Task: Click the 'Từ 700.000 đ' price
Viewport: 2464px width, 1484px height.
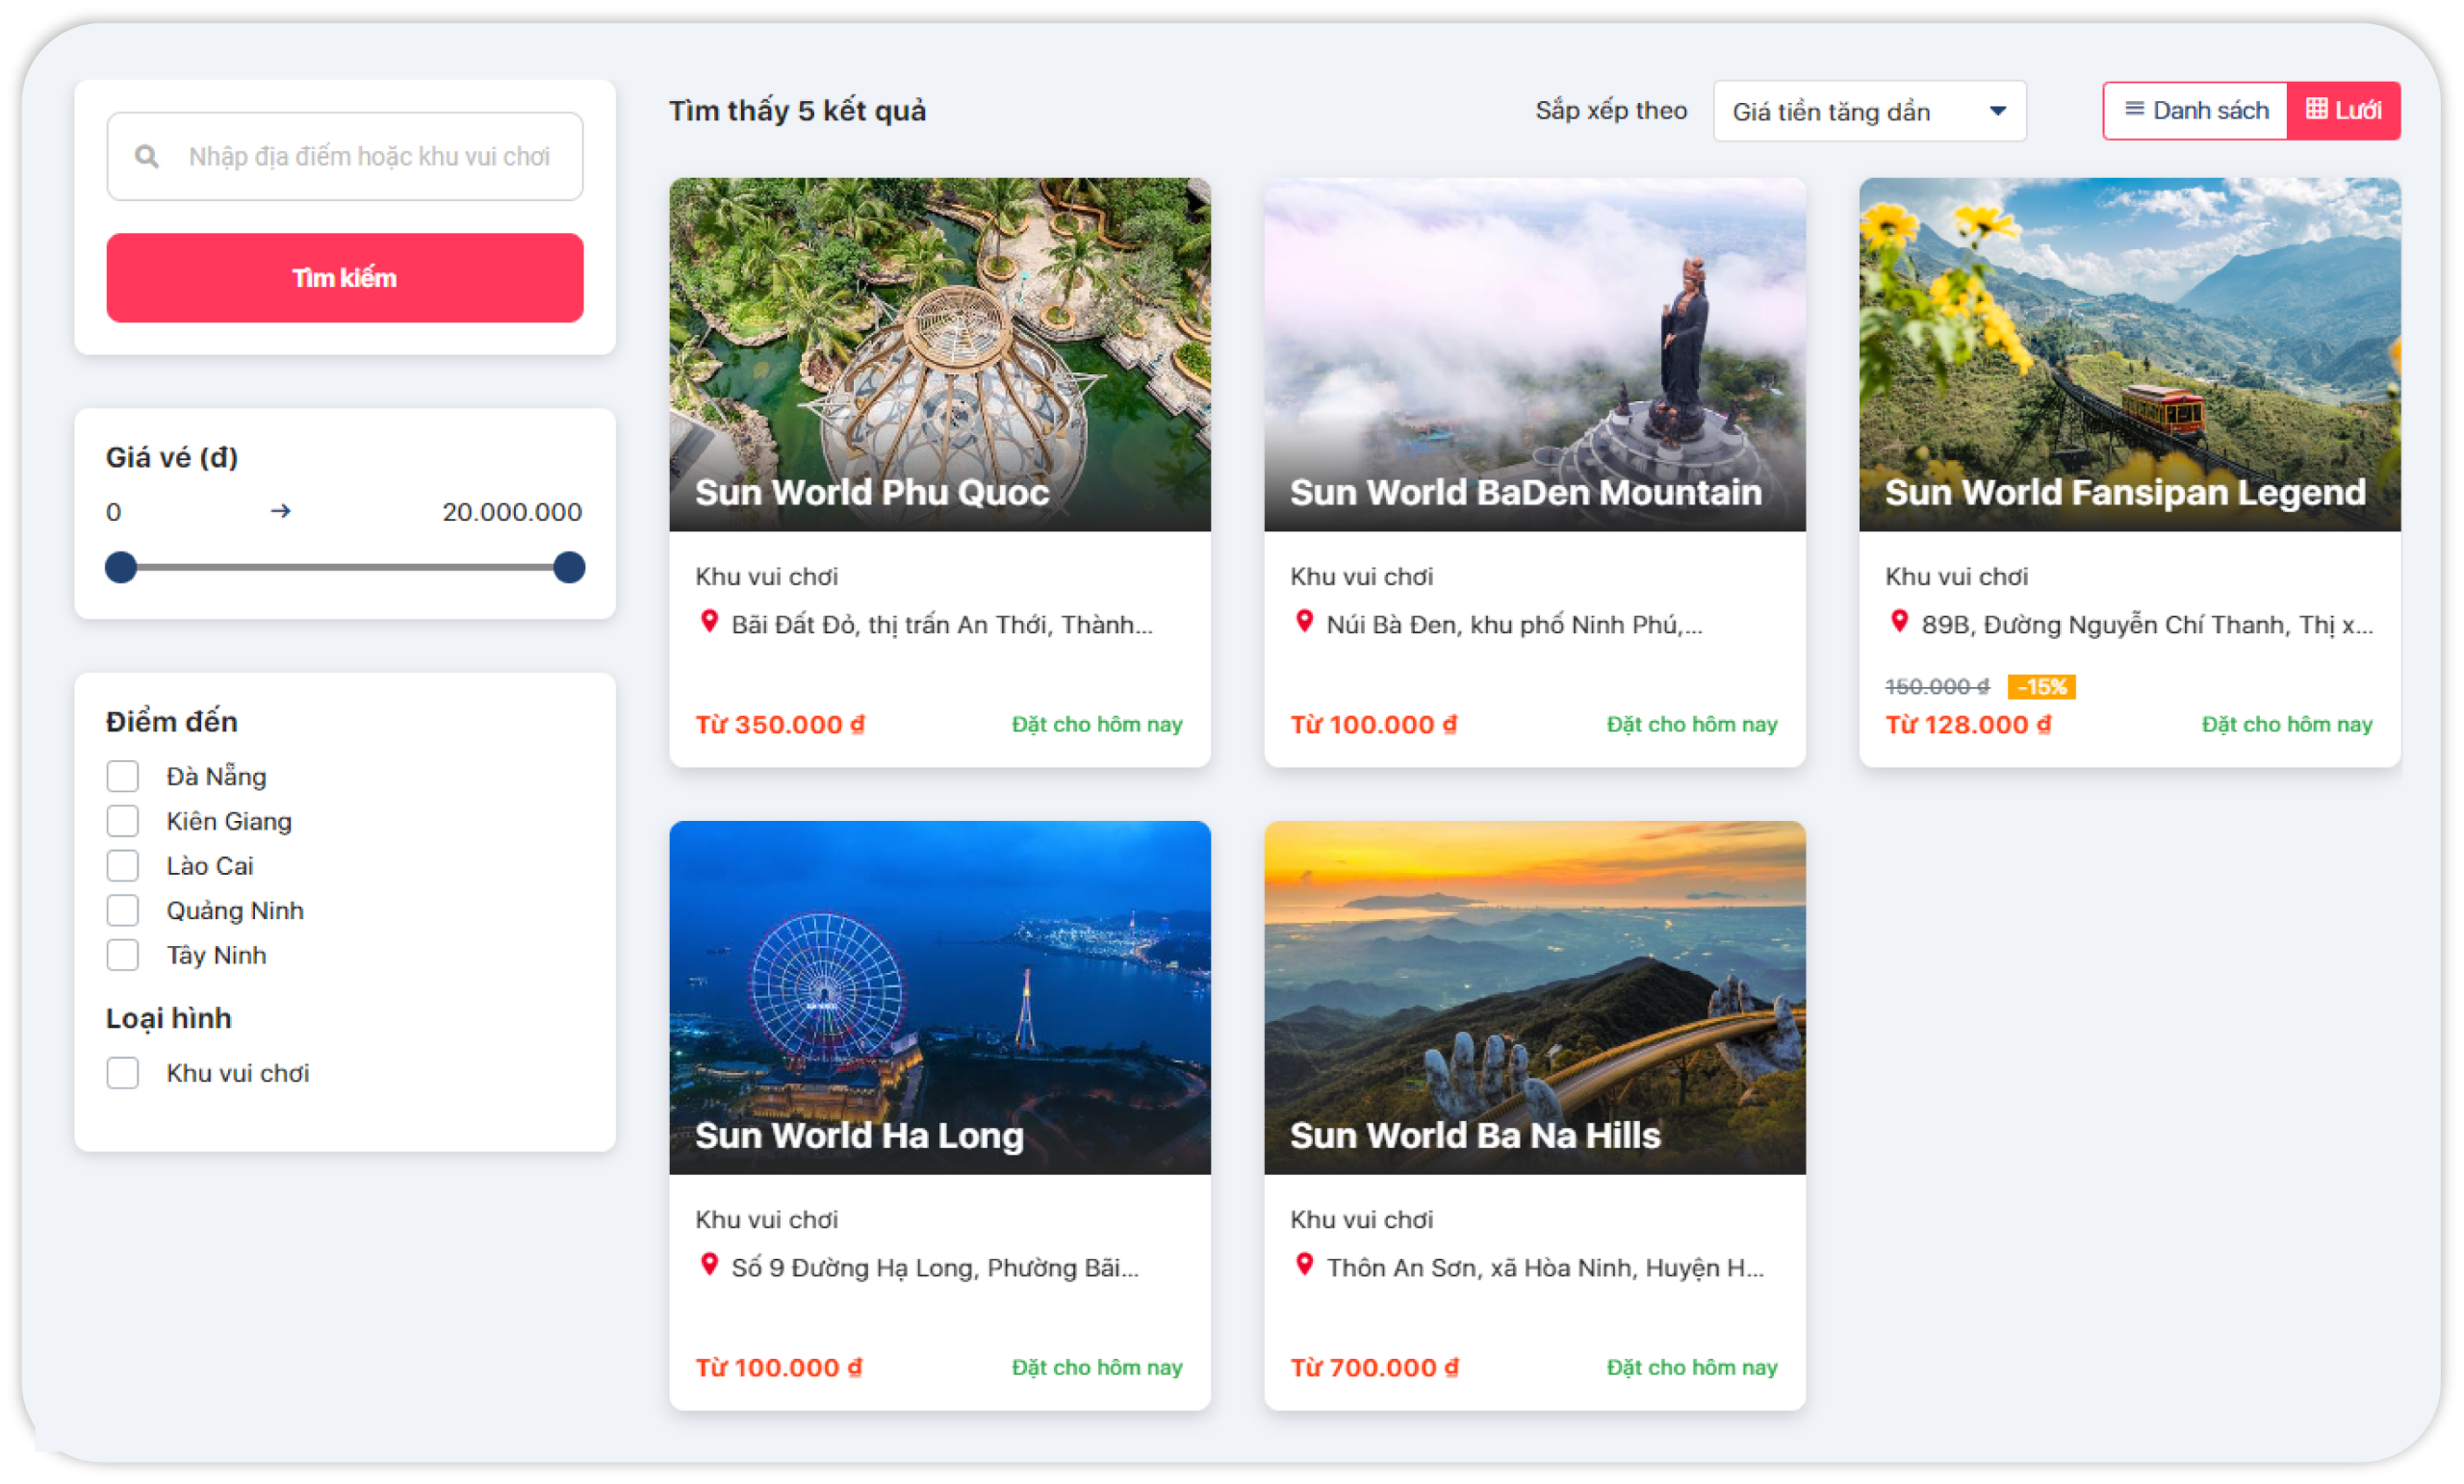Action: pos(1374,1368)
